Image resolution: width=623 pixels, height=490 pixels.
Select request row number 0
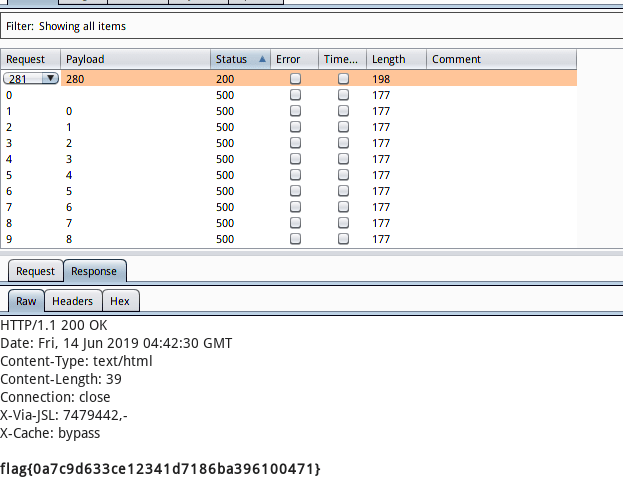pyautogui.click(x=9, y=95)
